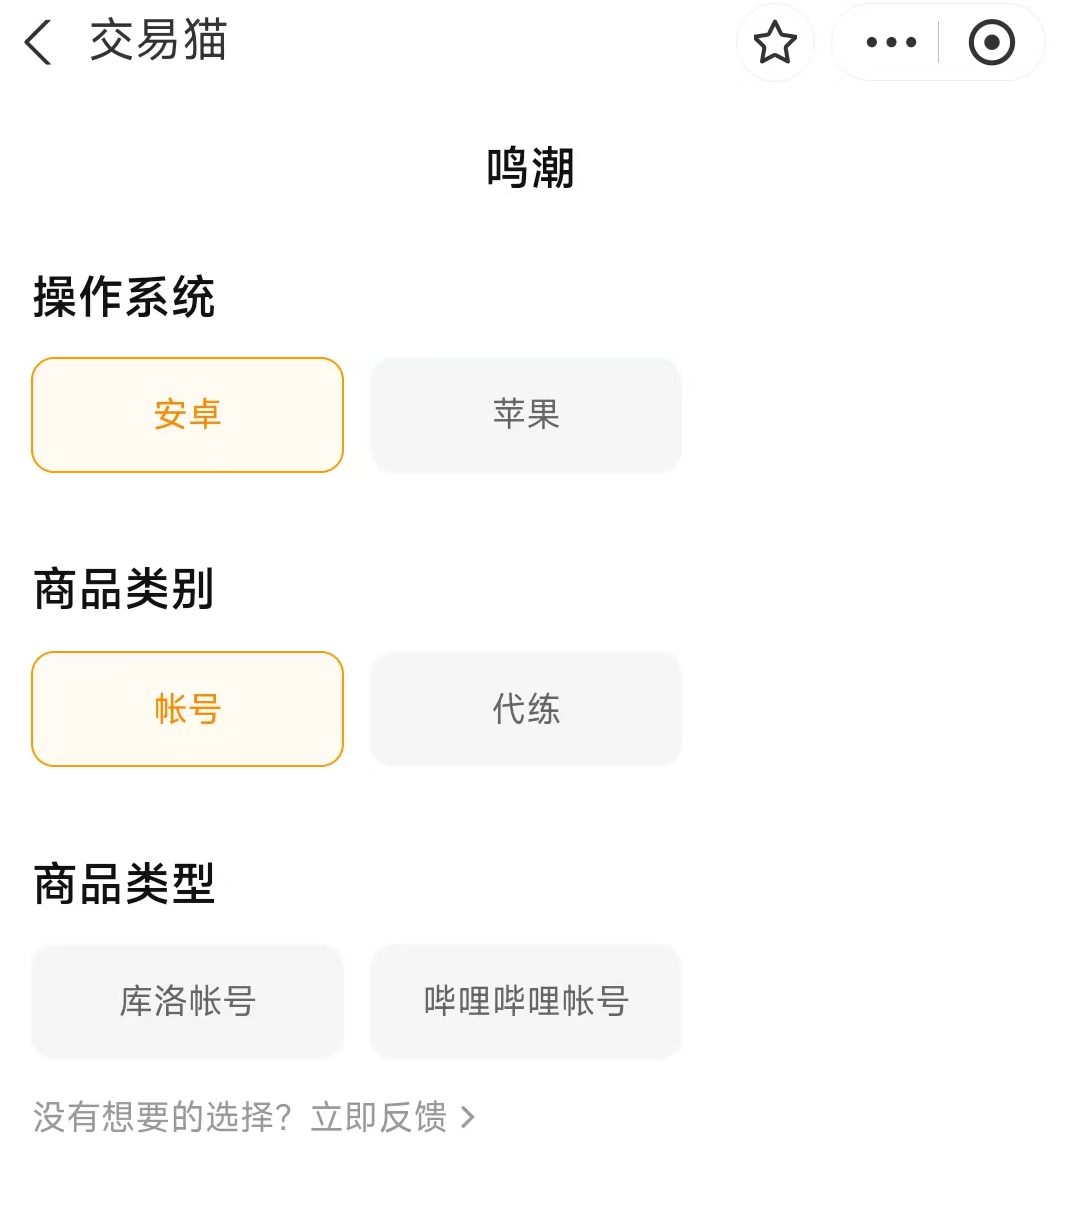
Task: Close mini program via the circle-dot icon
Action: (x=991, y=43)
